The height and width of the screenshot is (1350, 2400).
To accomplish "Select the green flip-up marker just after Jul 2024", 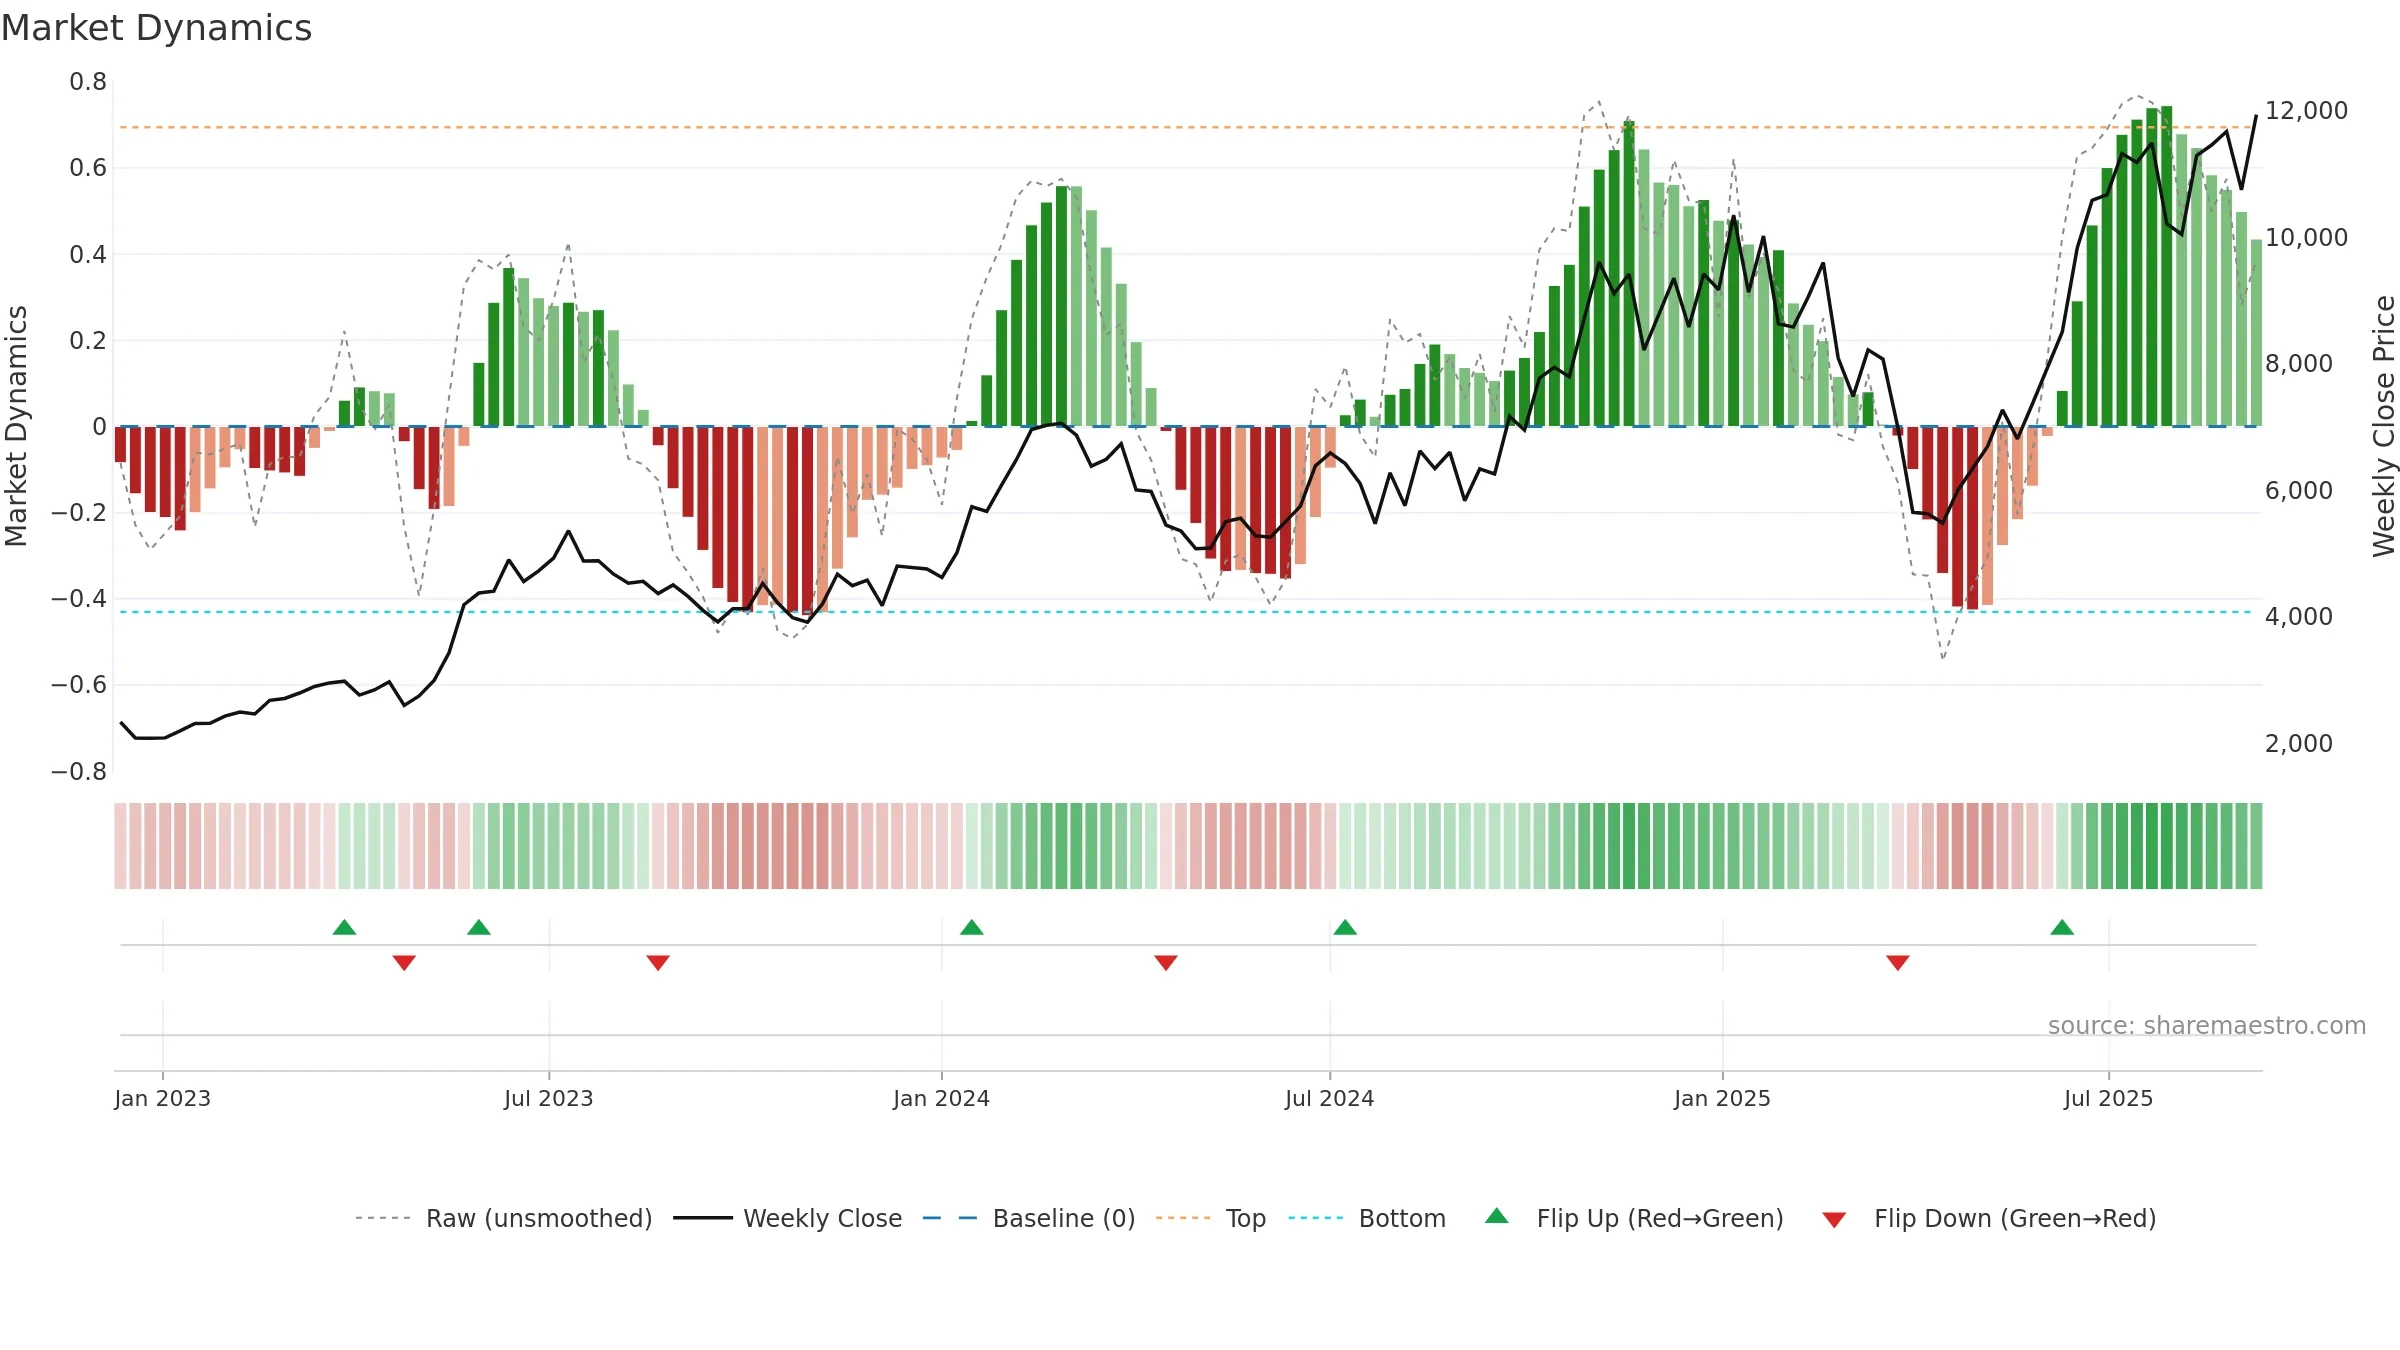I will [1345, 927].
